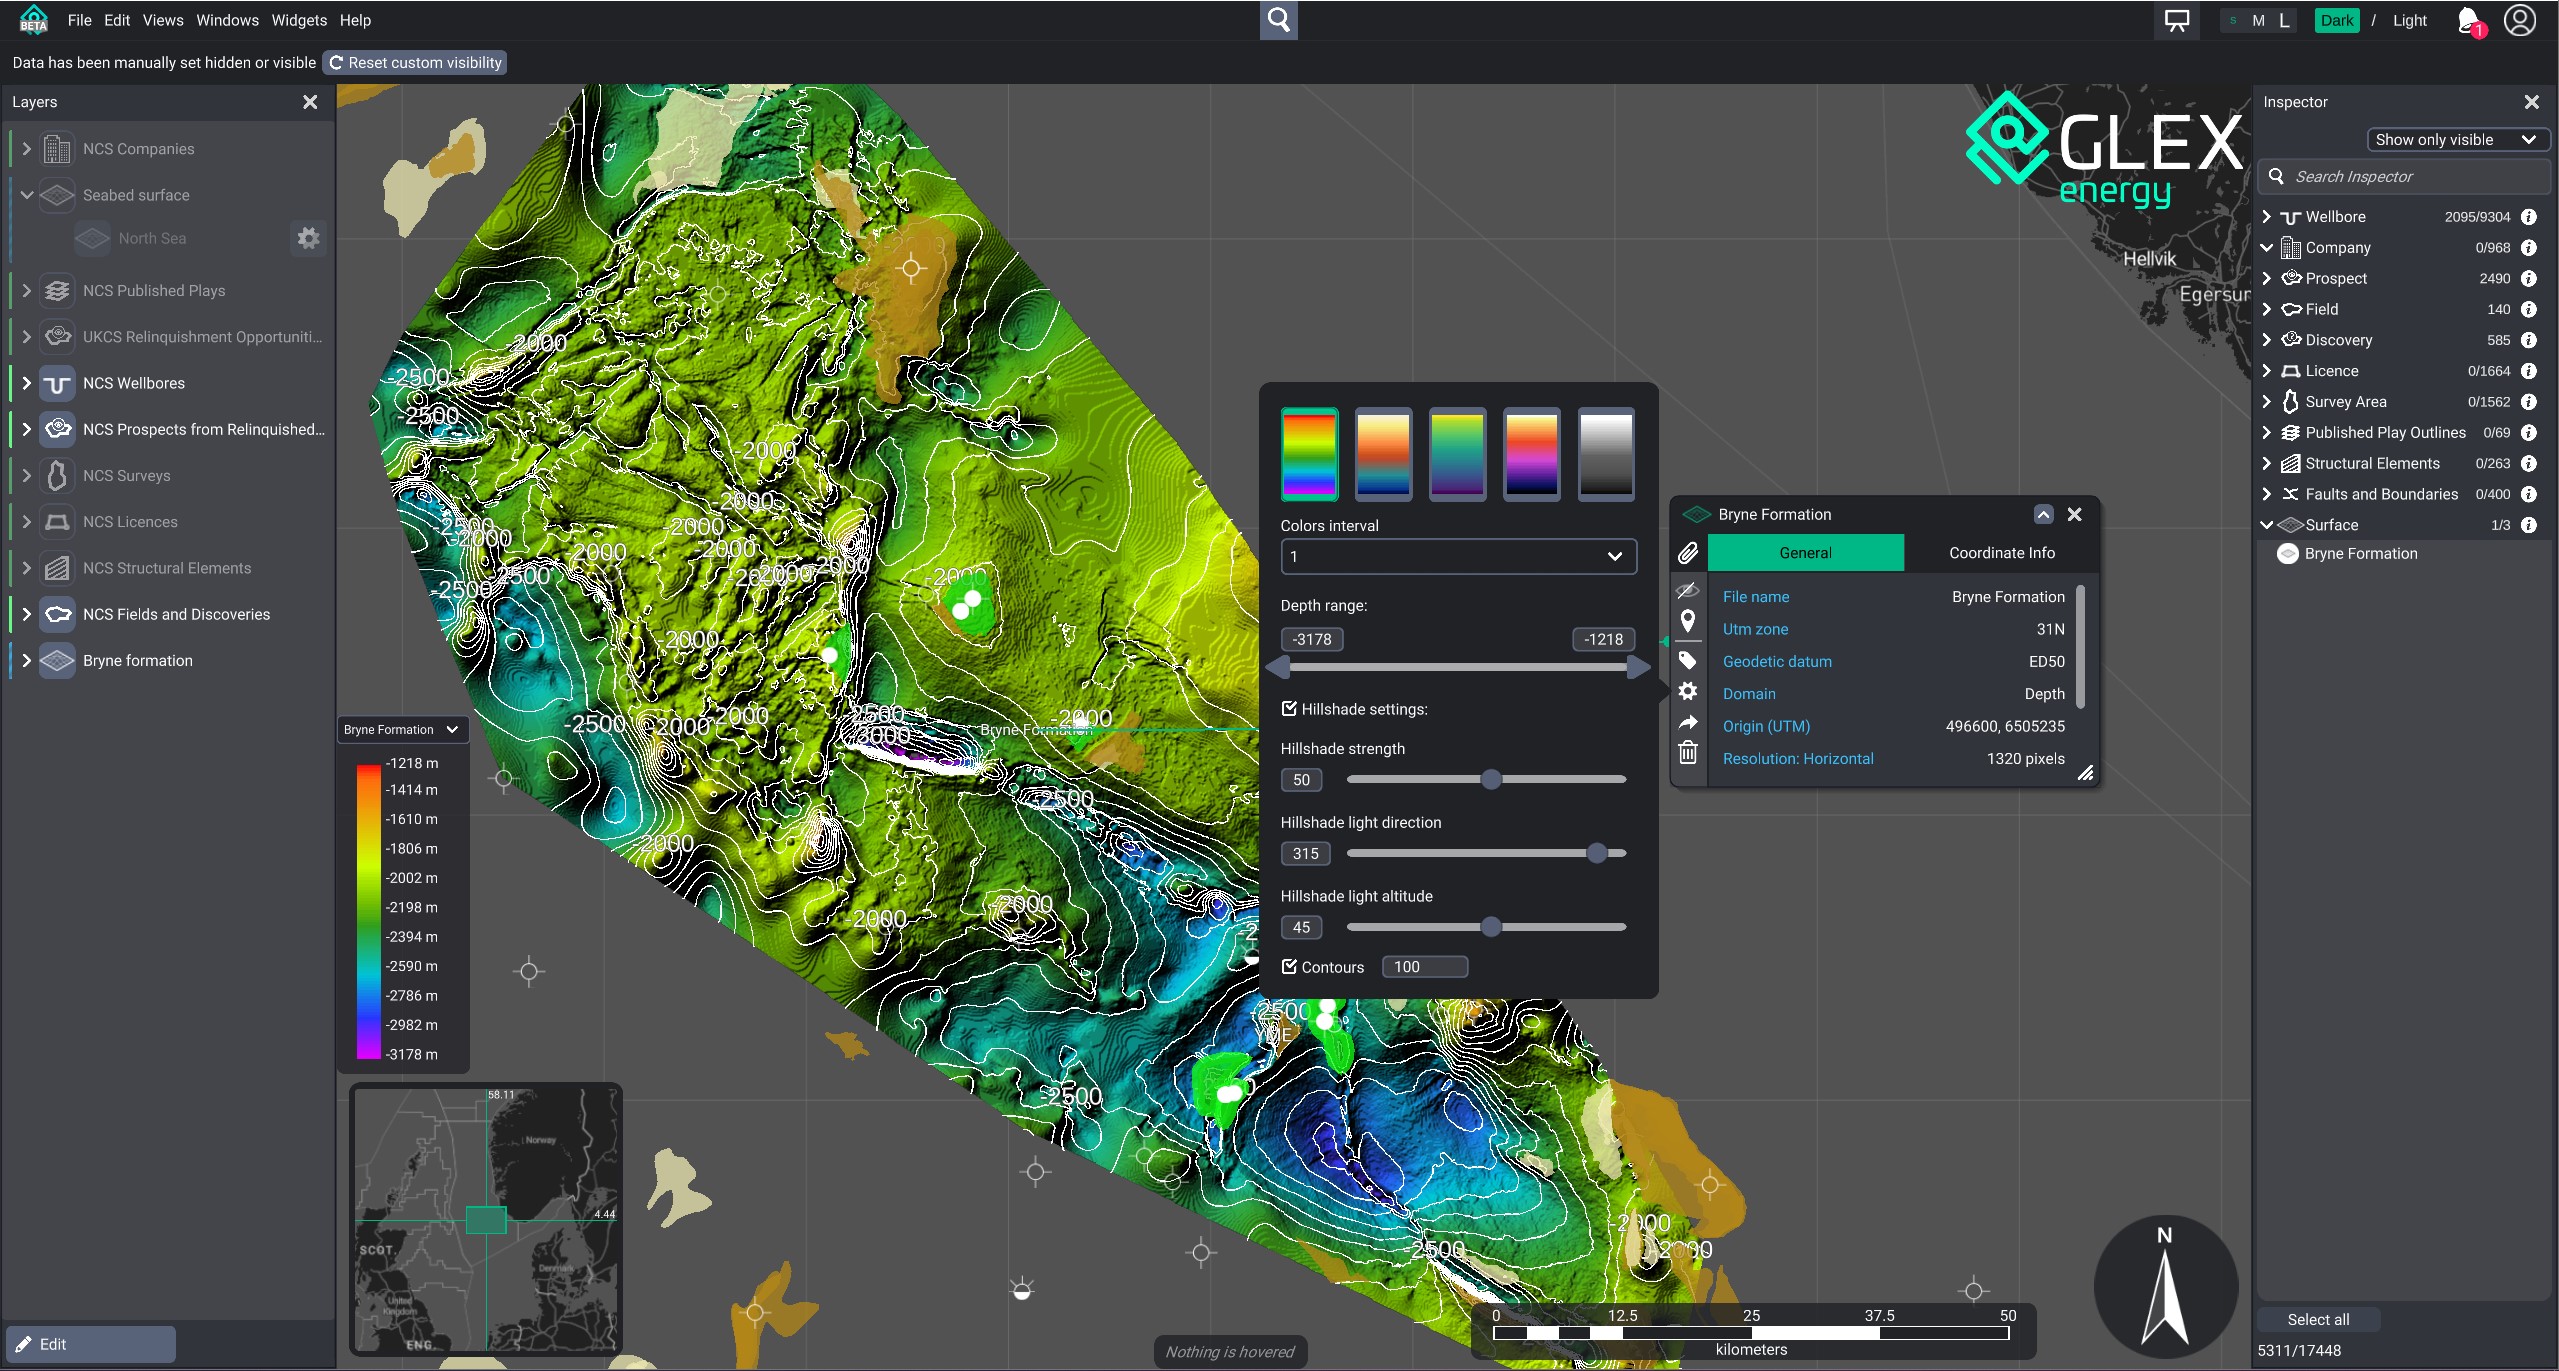
Task: Open the Widgets menu
Action: tap(298, 20)
